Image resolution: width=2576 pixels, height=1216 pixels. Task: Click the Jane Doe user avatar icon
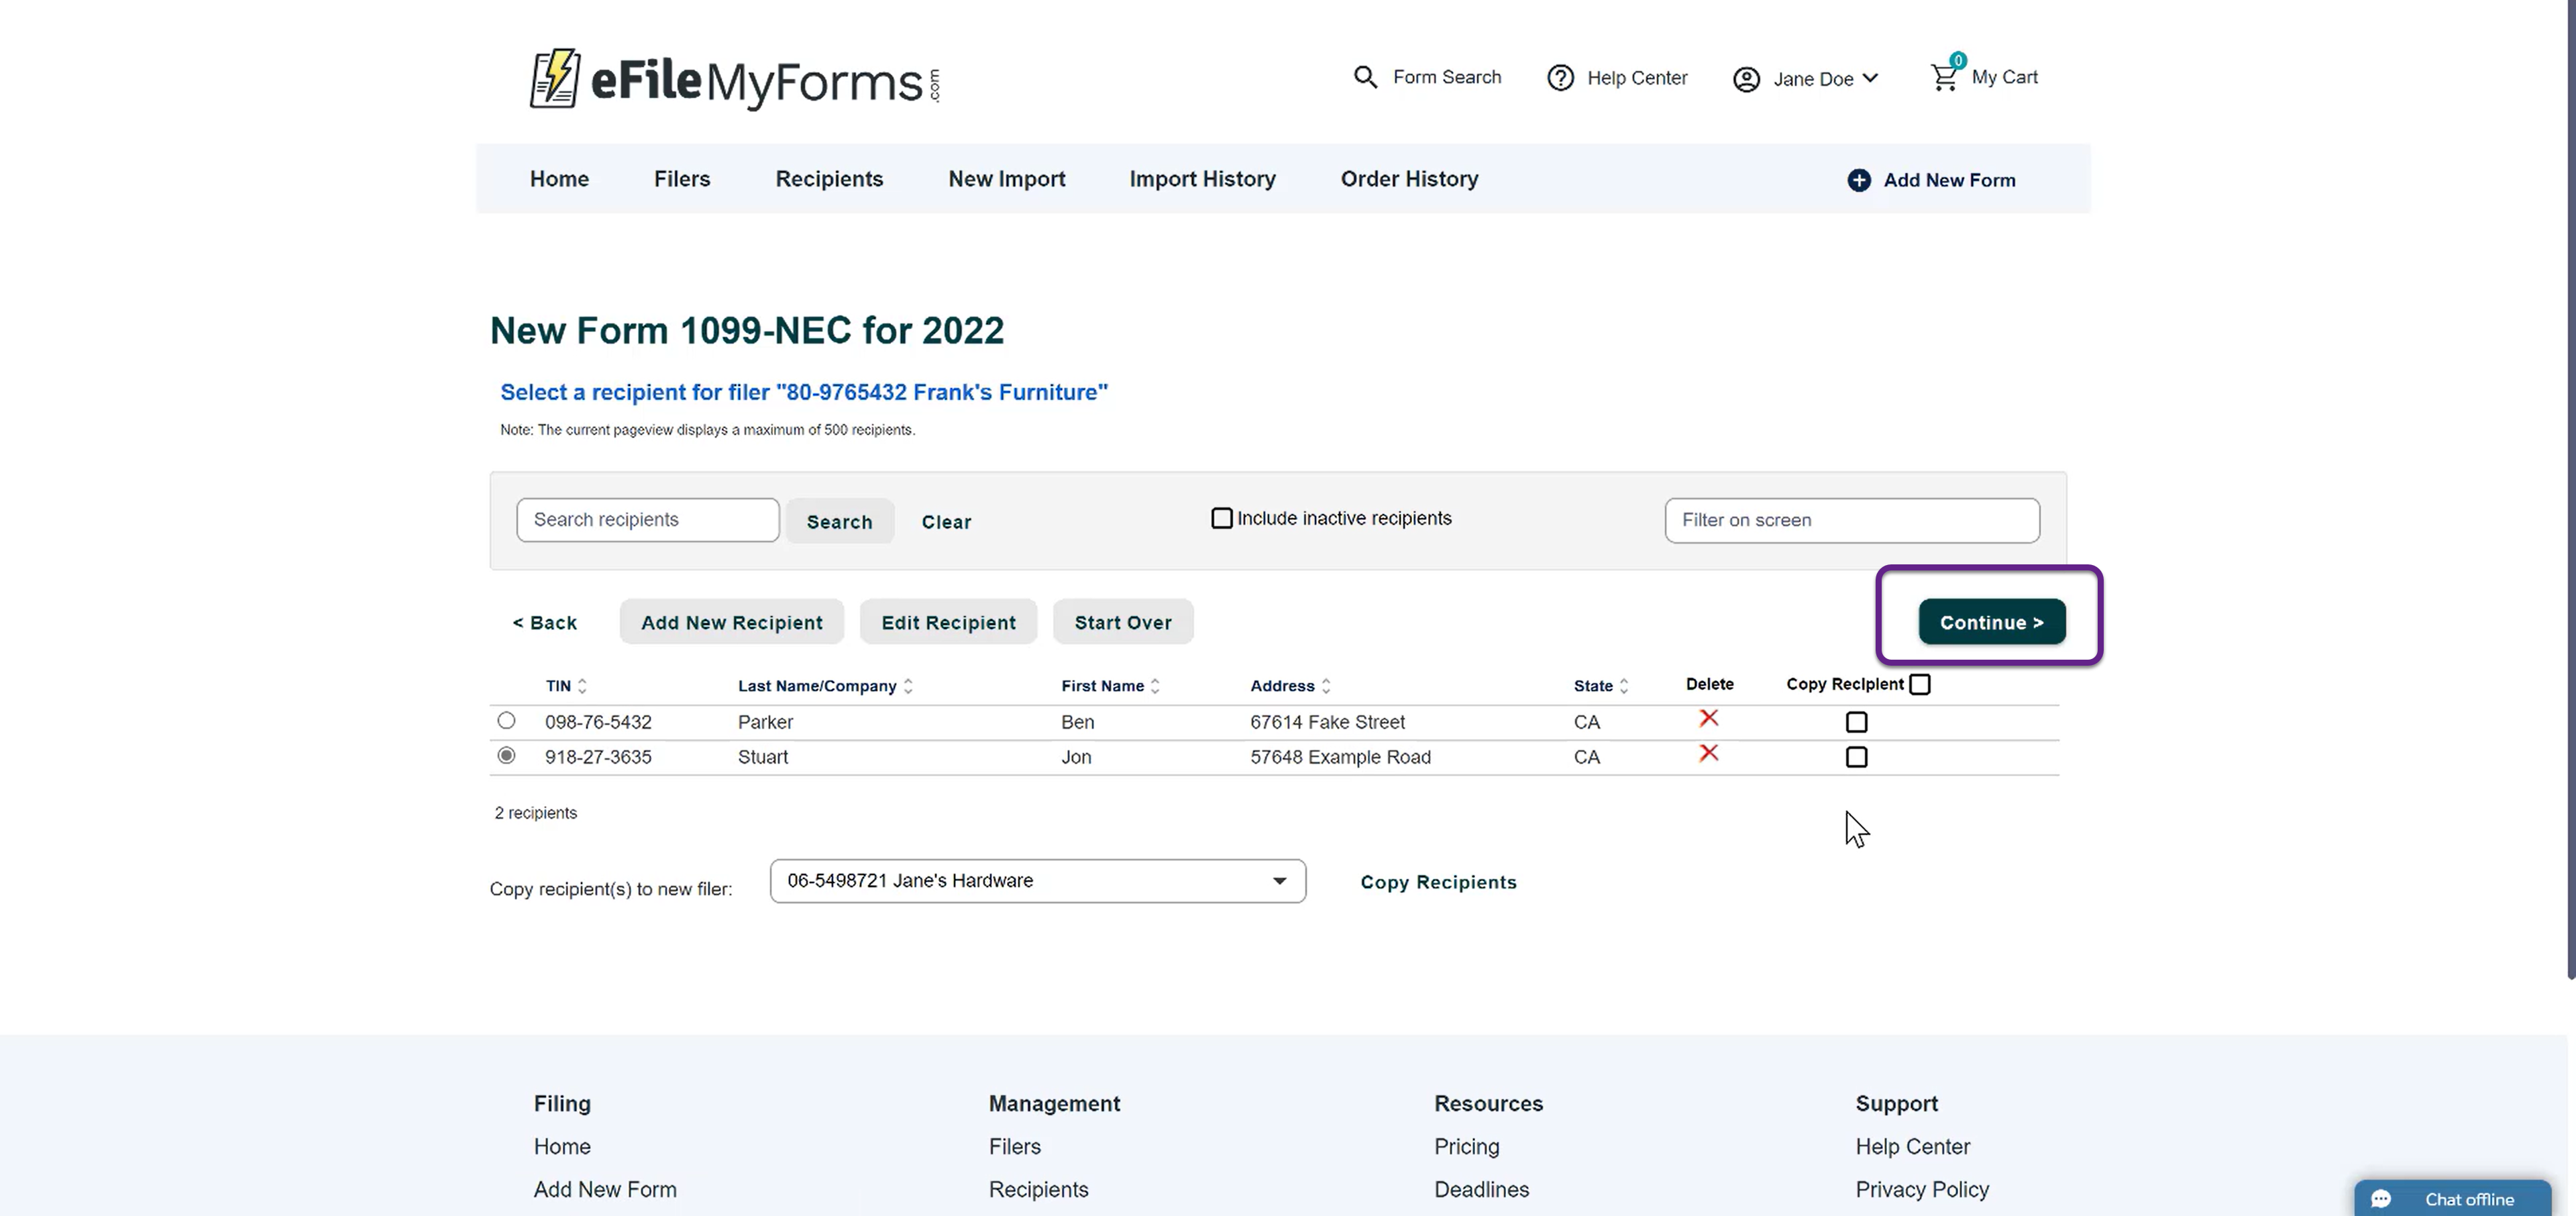(1746, 79)
